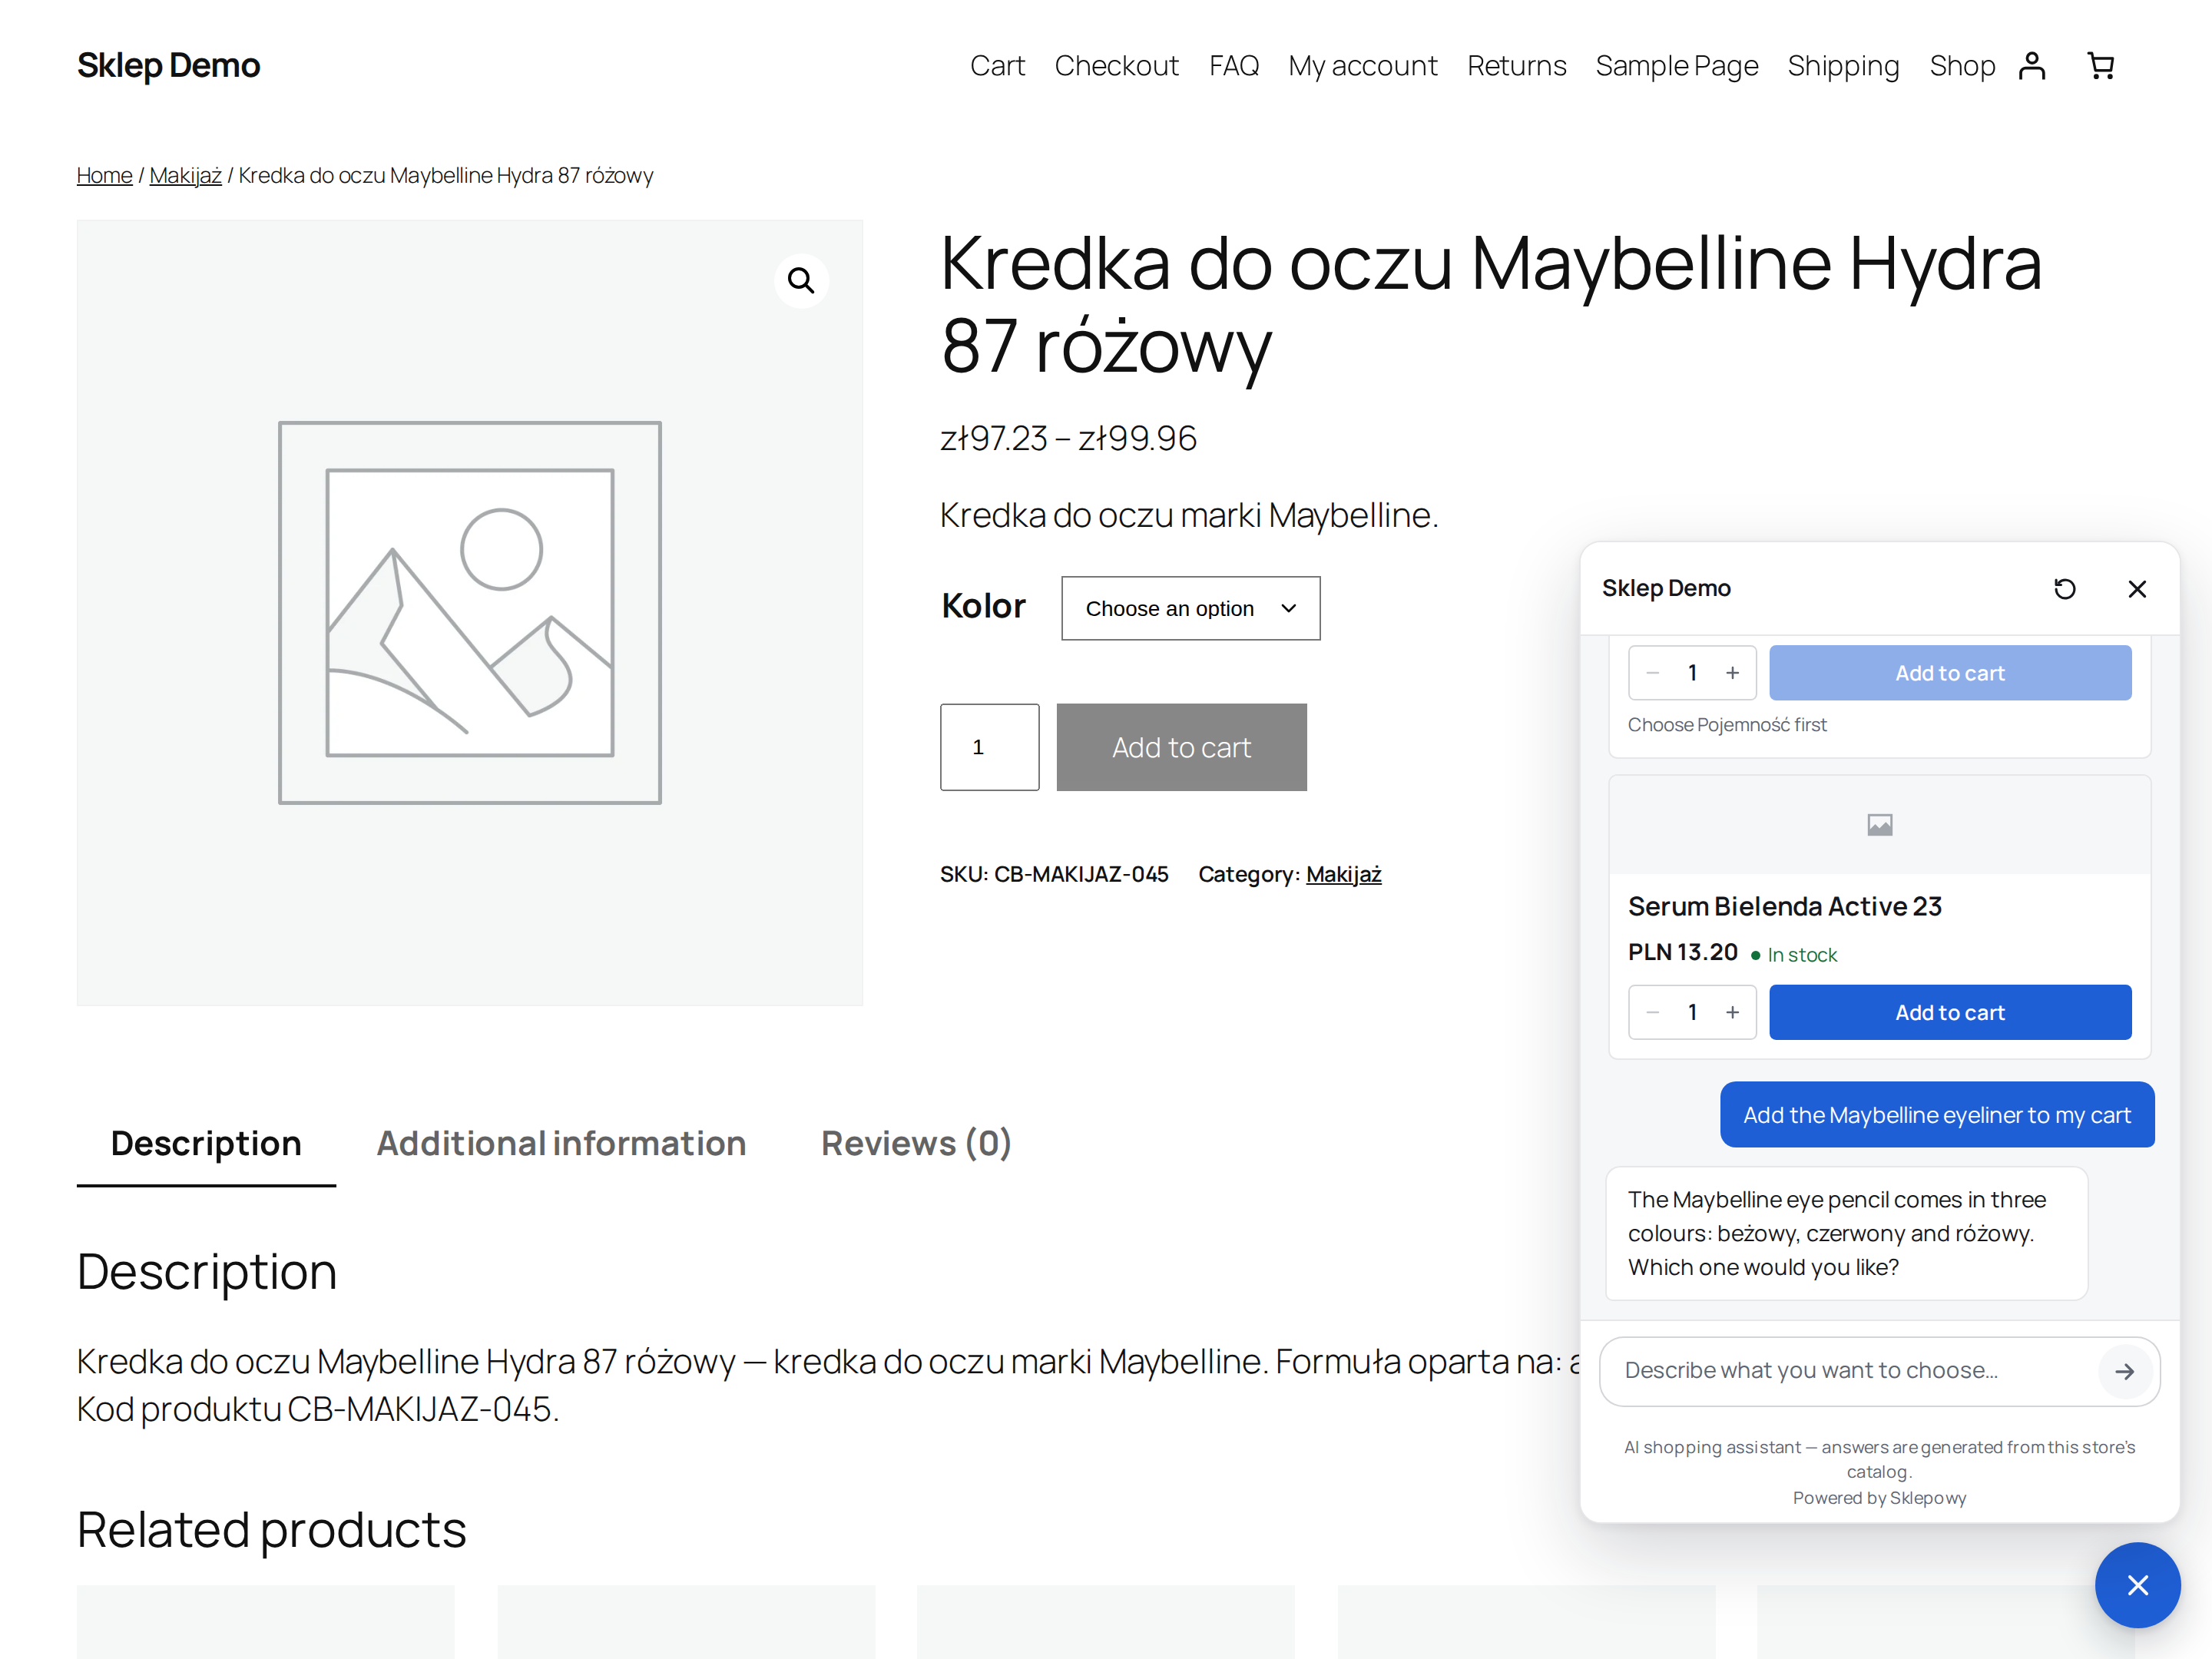
Task: Open the Shipping page
Action: coord(1843,66)
